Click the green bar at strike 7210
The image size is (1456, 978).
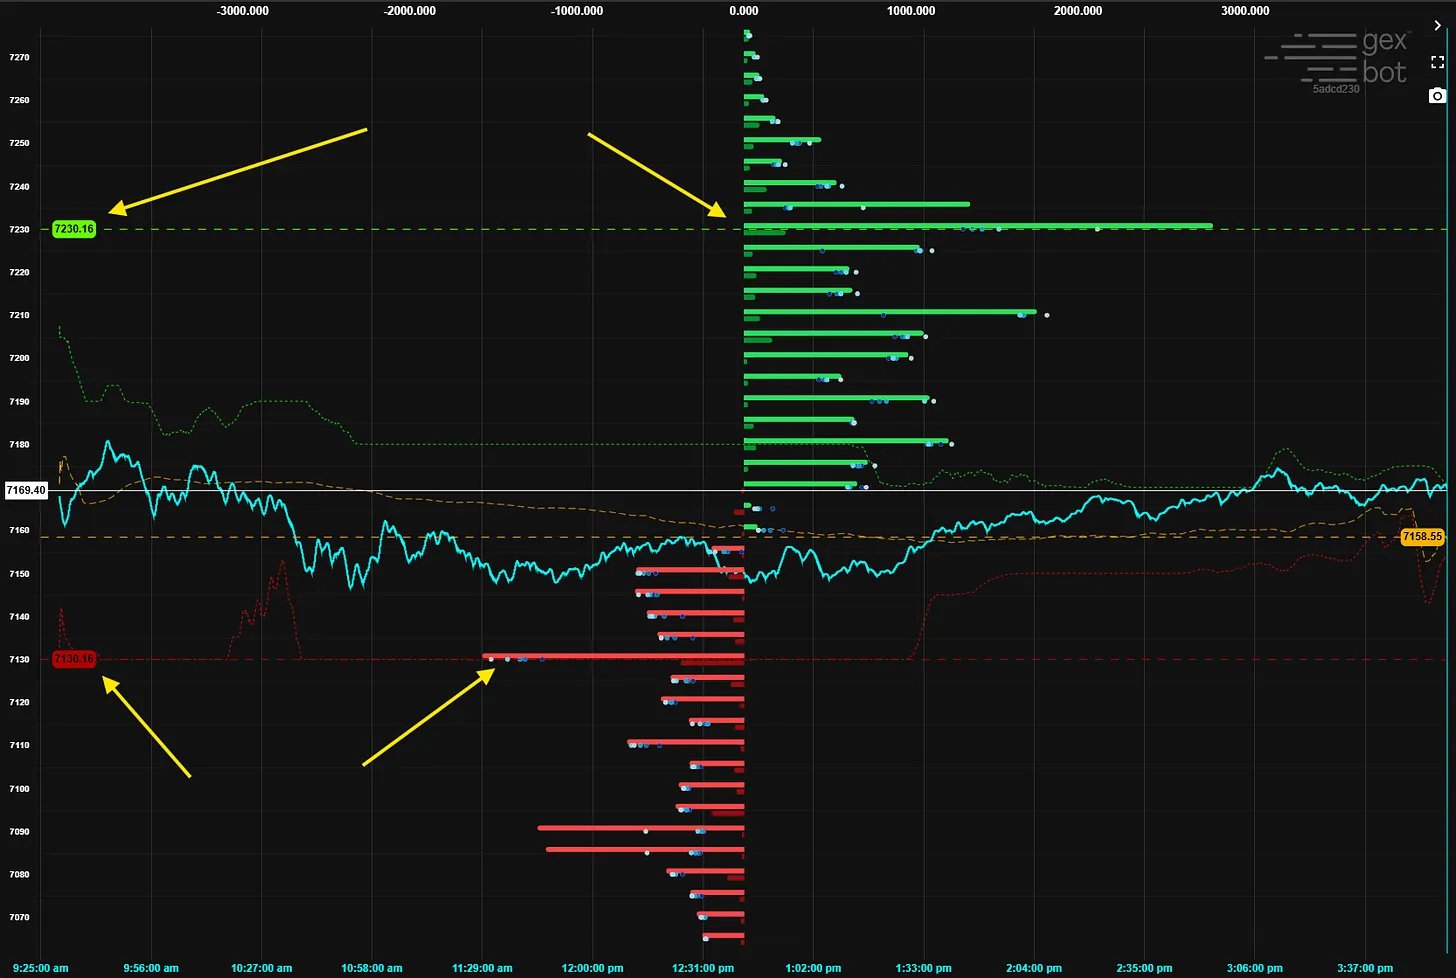[890, 312]
